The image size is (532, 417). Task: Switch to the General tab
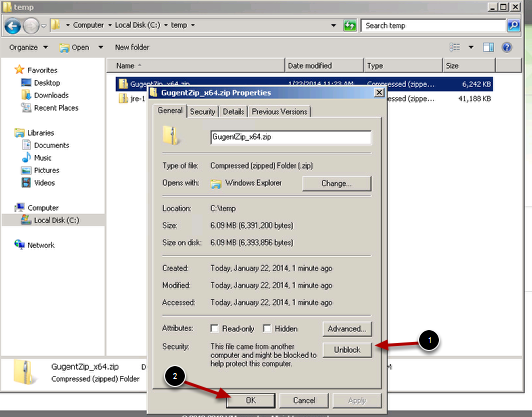170,111
